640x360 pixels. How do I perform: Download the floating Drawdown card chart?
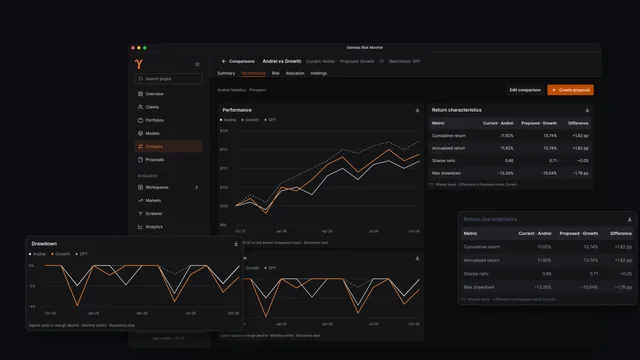(236, 244)
